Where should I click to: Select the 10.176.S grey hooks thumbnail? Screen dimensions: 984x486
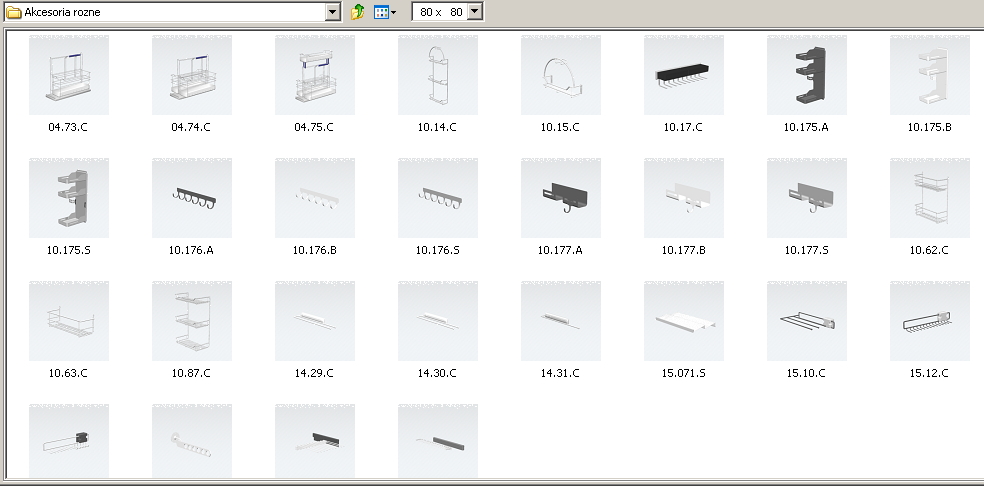pos(438,198)
